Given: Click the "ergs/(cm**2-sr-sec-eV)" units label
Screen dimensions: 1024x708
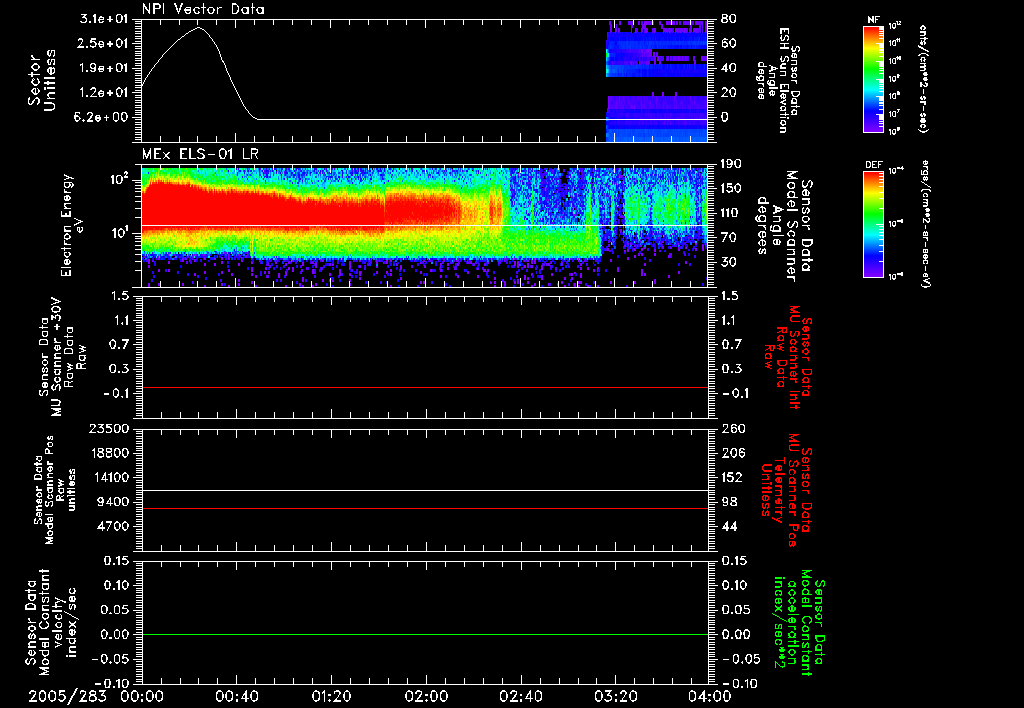Looking at the screenshot, I should 924,224.
